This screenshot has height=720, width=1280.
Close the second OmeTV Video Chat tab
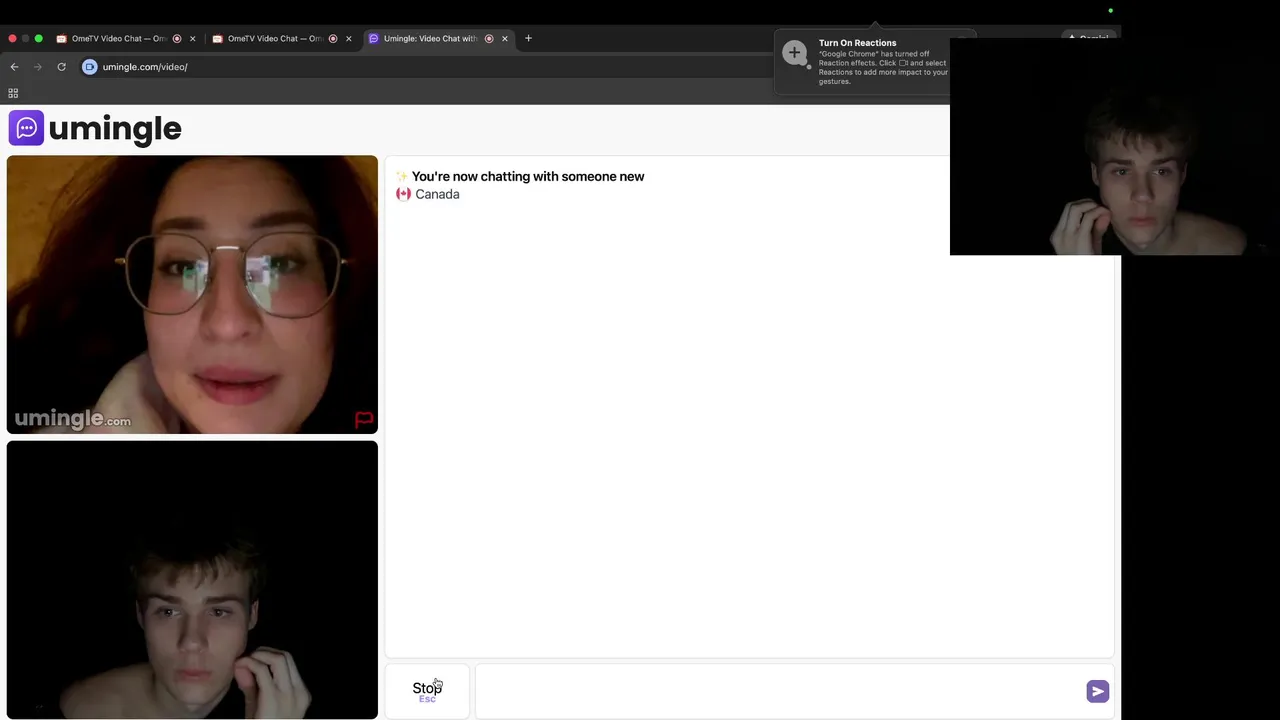click(x=348, y=39)
